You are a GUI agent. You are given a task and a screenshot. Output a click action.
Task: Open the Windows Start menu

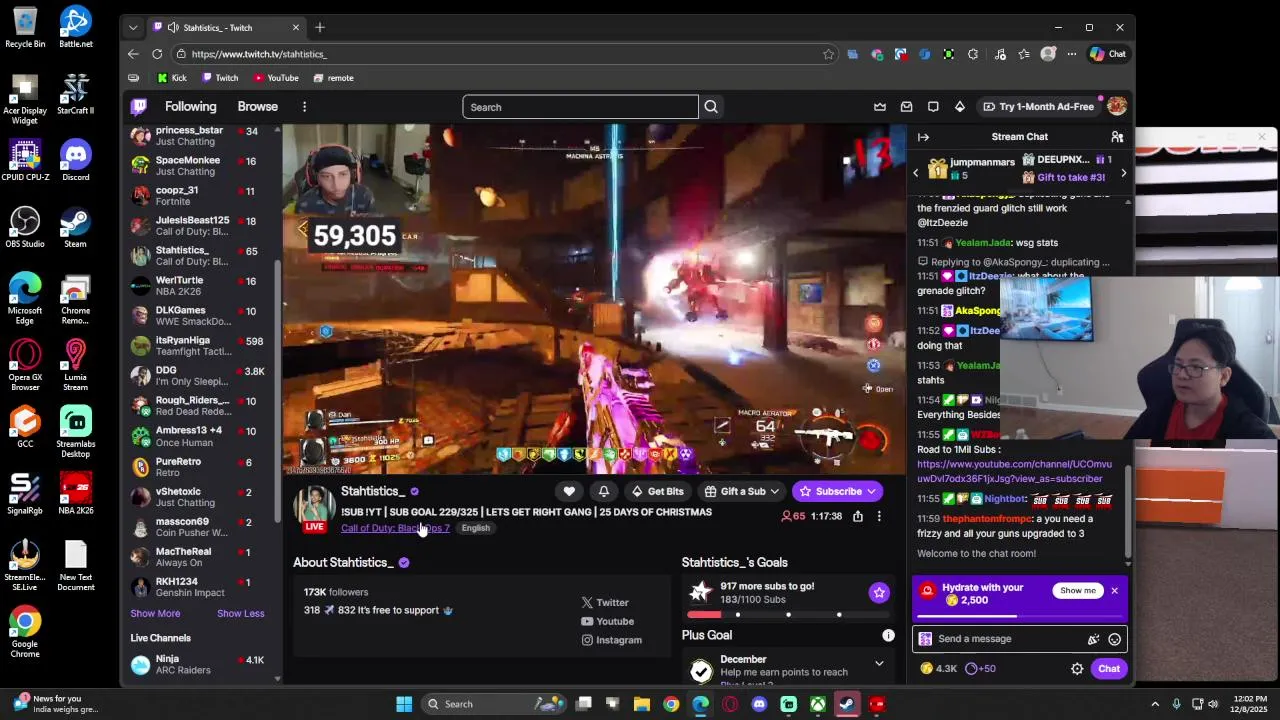(404, 704)
